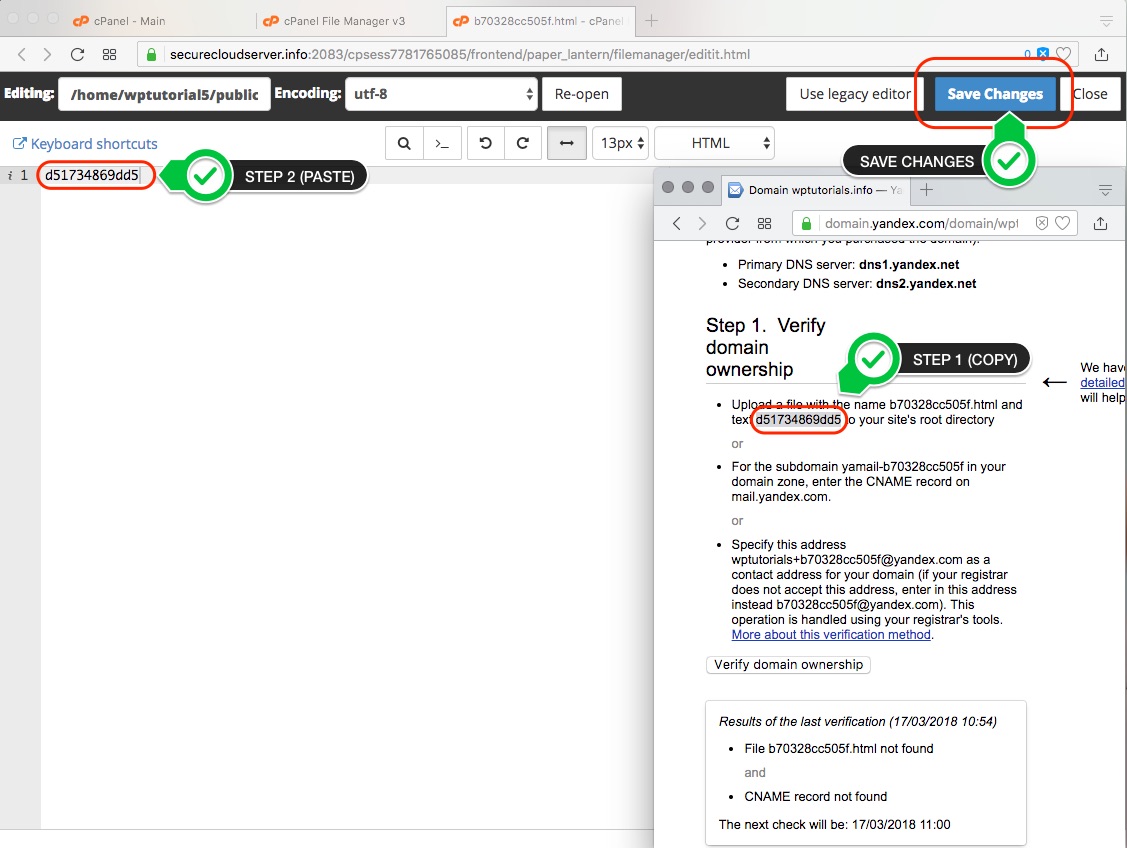Click the dns1.yandex.net primary server text
Screen dimensions: 1127x848
click(x=909, y=264)
